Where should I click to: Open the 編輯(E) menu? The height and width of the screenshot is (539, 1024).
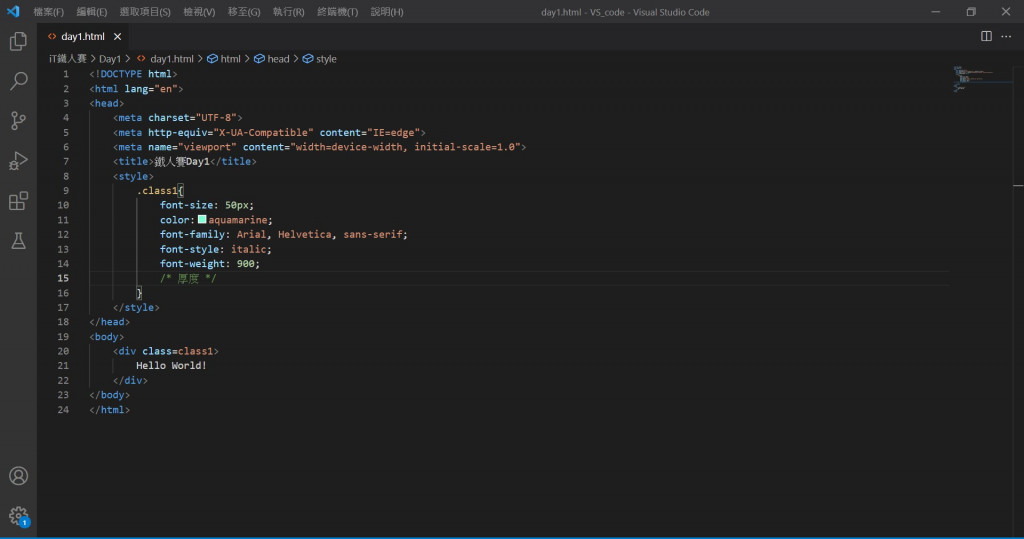91,12
